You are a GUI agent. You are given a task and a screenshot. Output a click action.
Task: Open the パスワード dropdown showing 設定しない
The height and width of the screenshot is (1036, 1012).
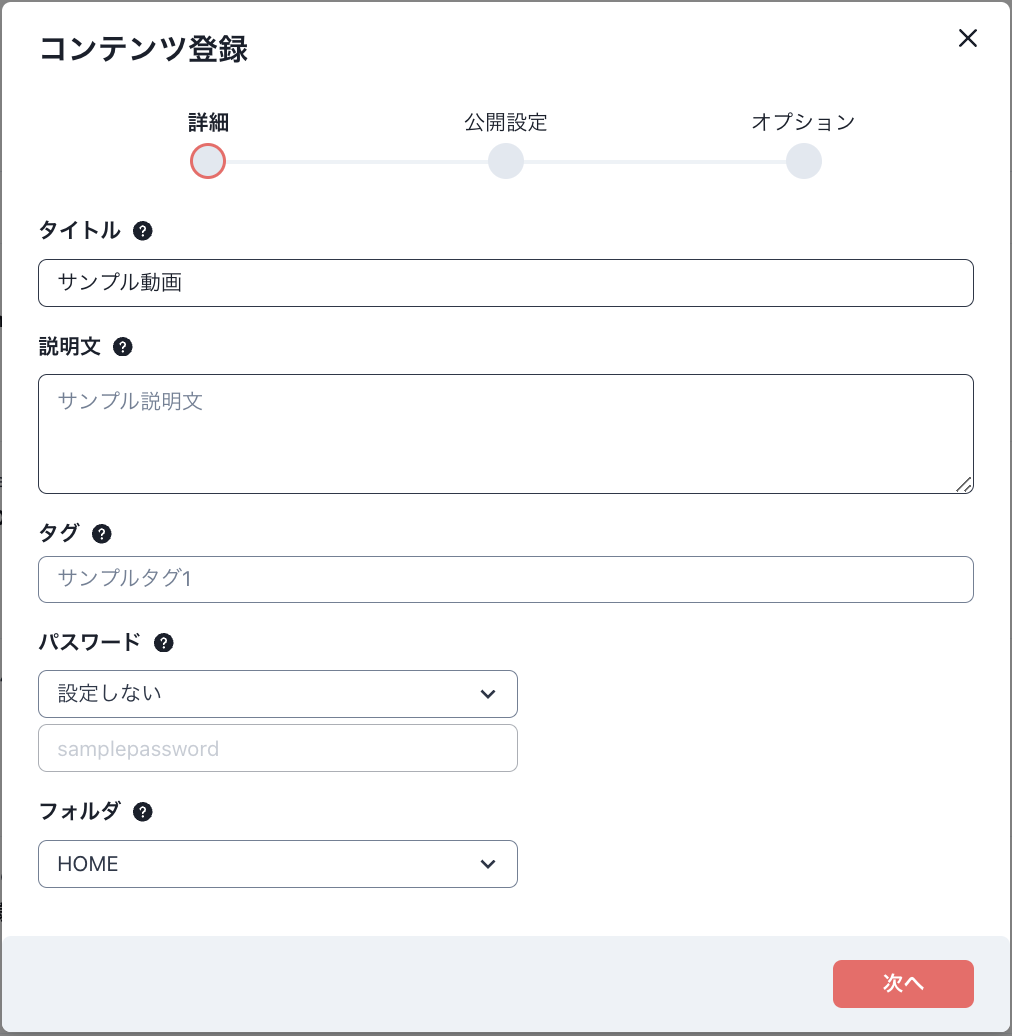278,693
